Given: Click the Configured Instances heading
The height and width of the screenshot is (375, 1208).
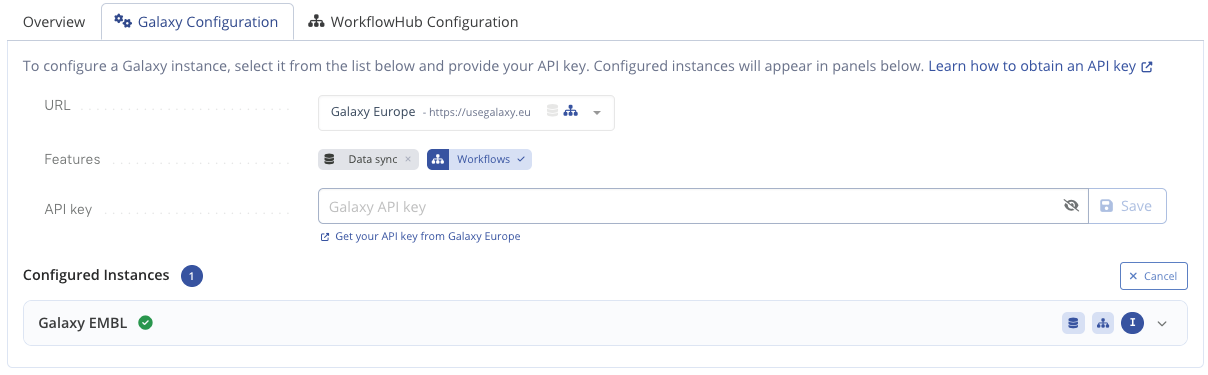Looking at the screenshot, I should point(96,275).
